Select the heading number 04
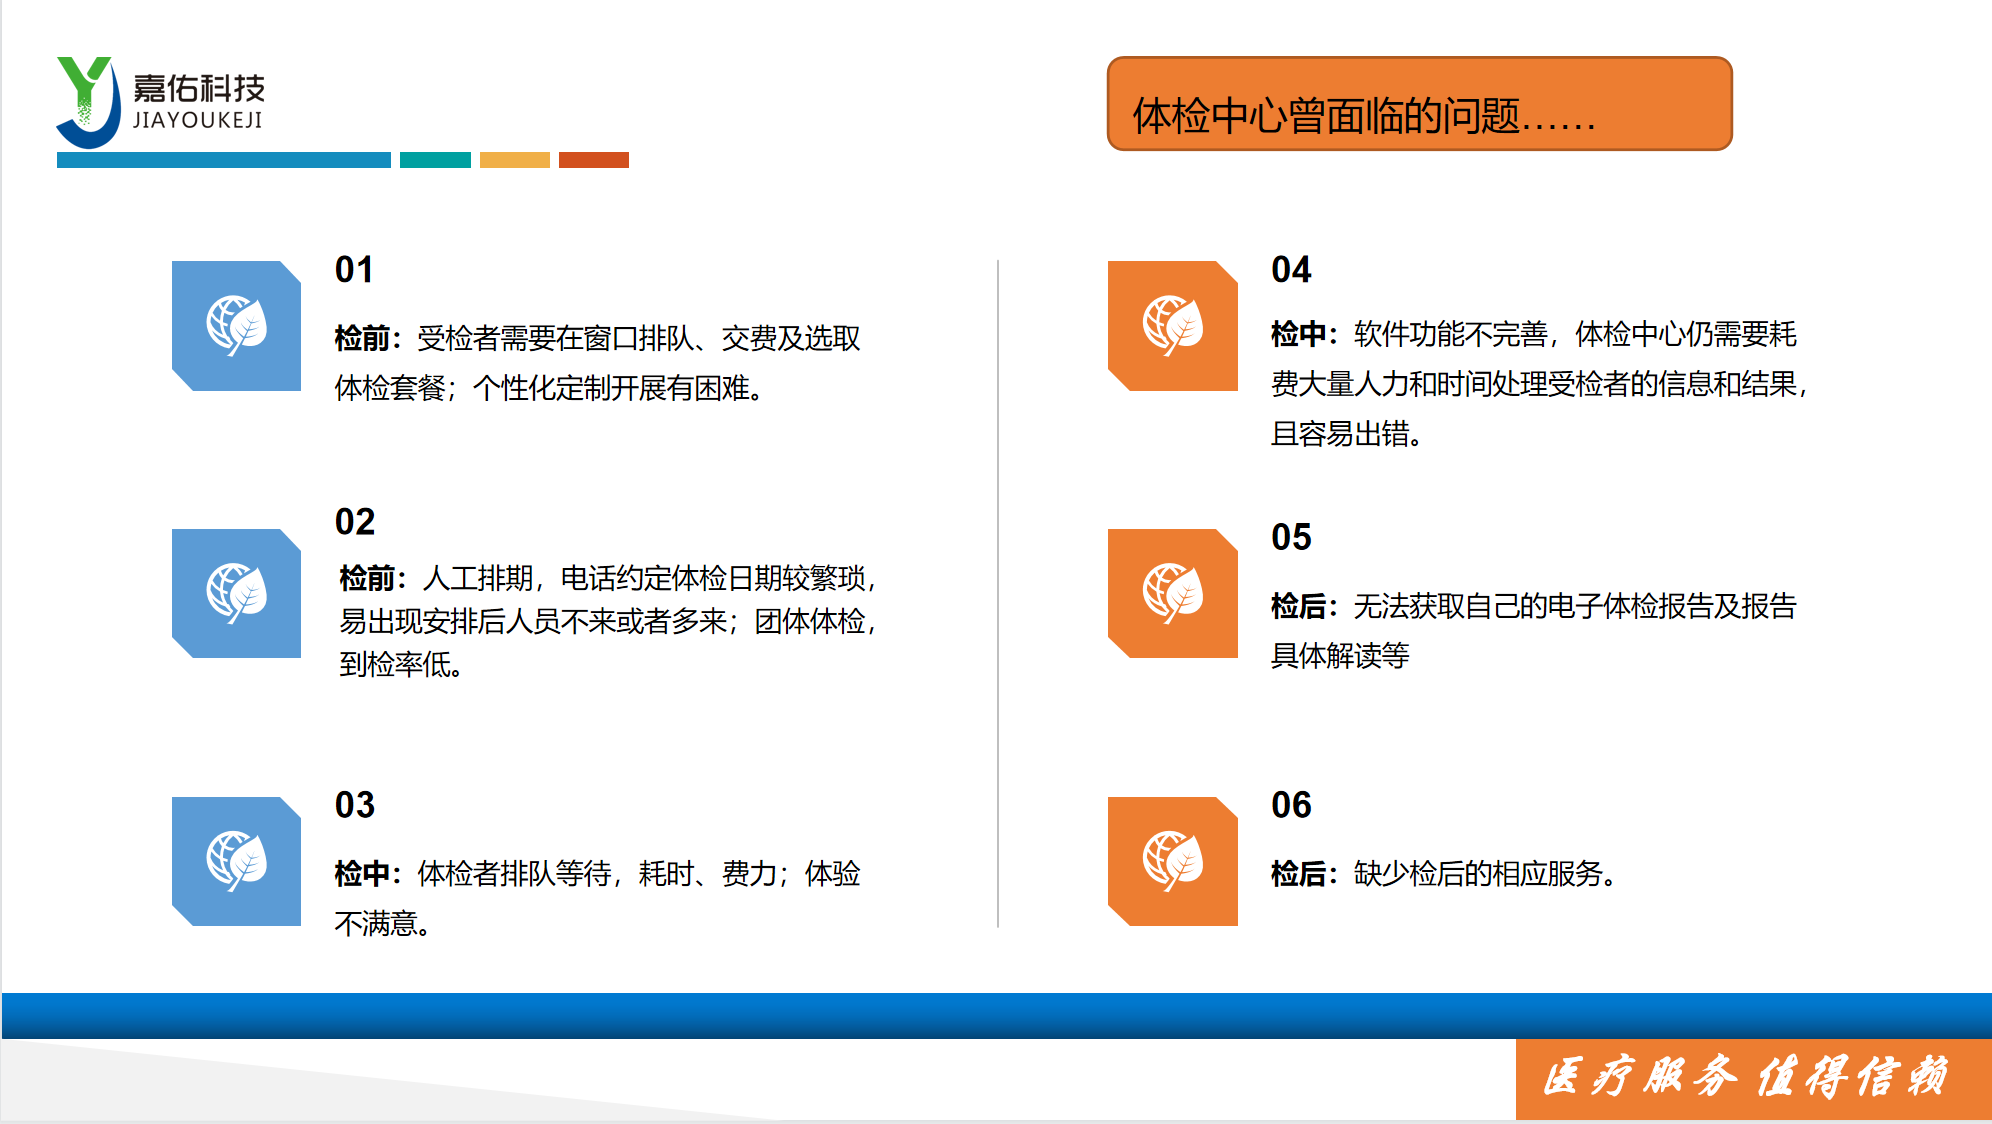The image size is (1992, 1124). pos(1290,270)
